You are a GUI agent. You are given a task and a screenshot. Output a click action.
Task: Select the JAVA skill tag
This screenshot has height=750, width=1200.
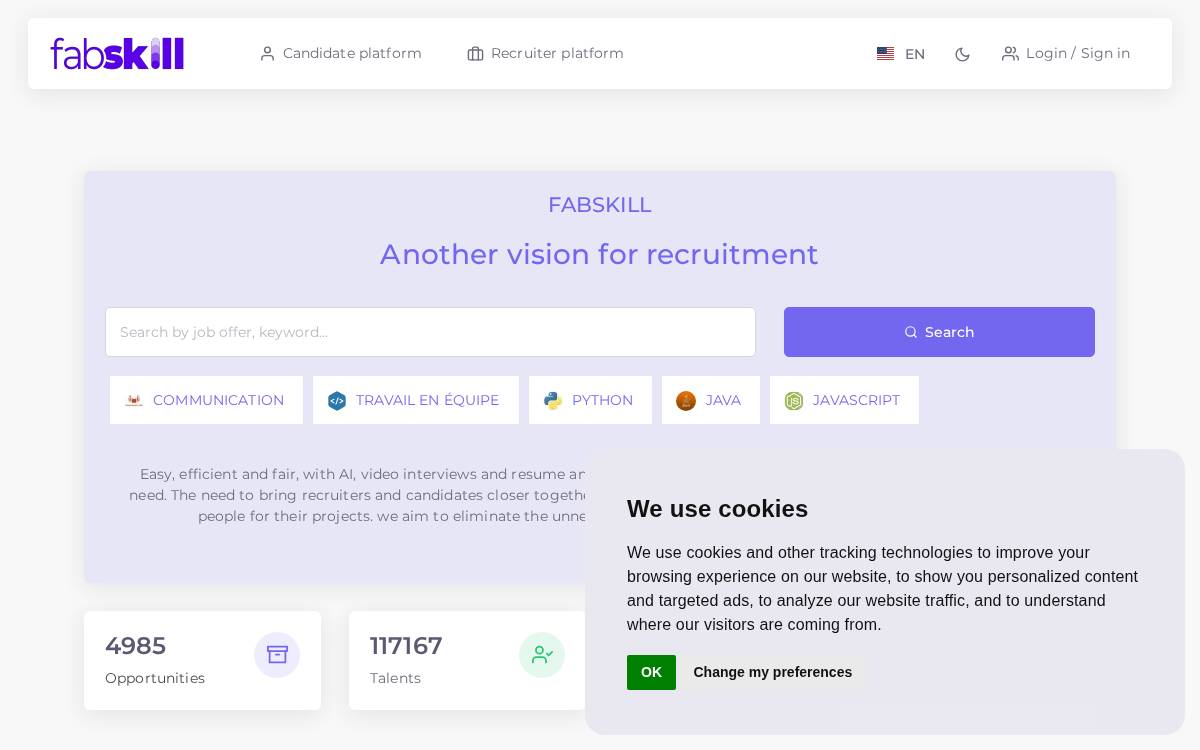[x=711, y=400]
